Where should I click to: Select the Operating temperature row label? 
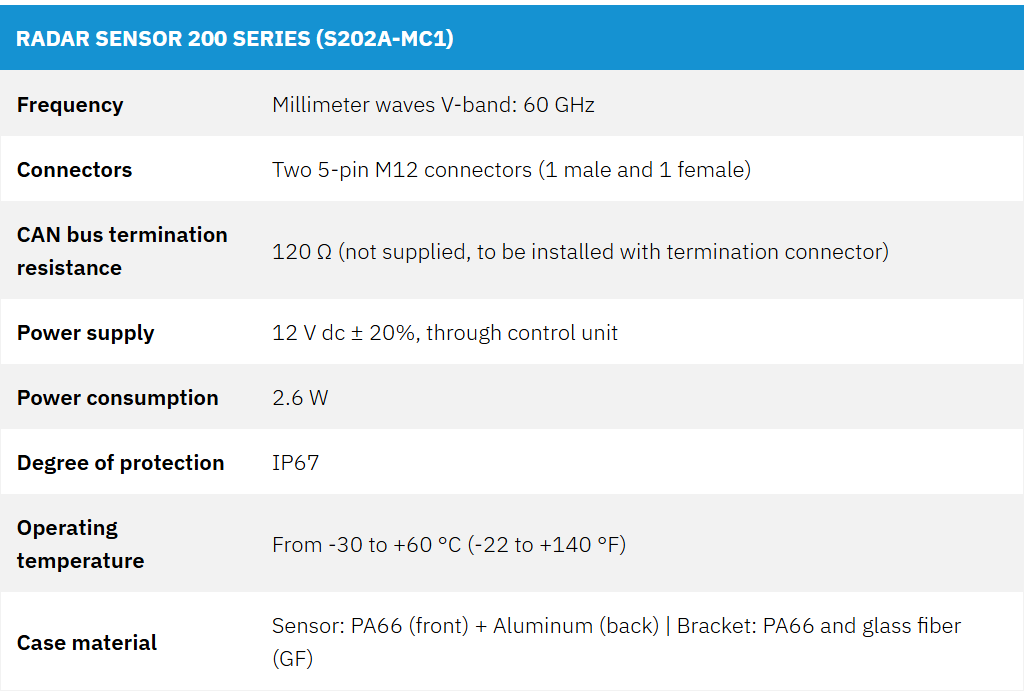point(80,544)
